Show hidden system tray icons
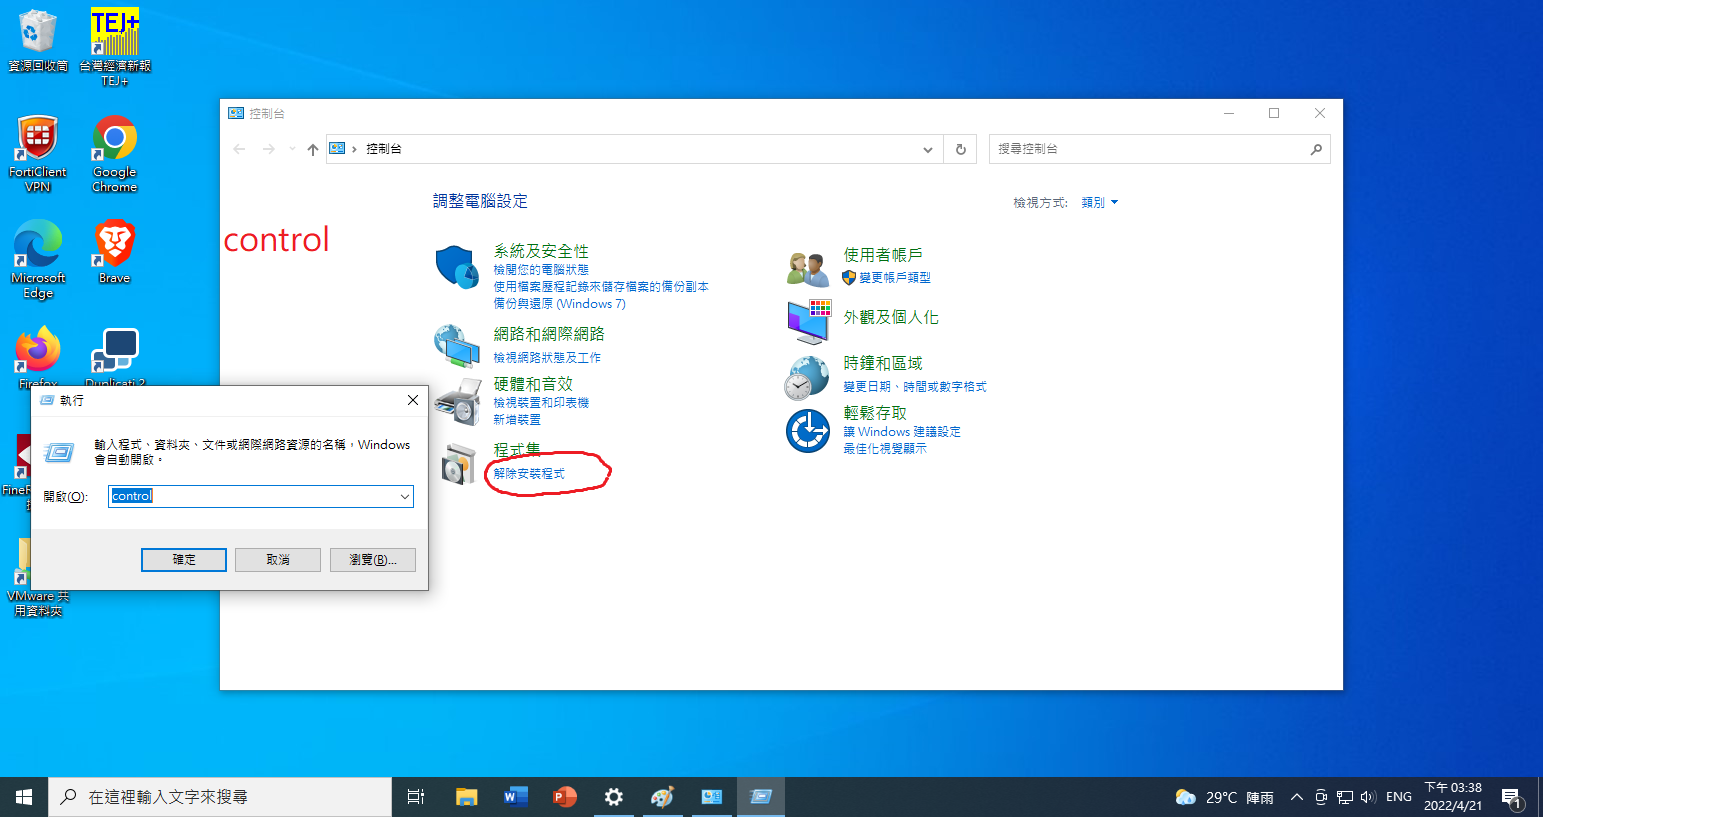 1296,797
